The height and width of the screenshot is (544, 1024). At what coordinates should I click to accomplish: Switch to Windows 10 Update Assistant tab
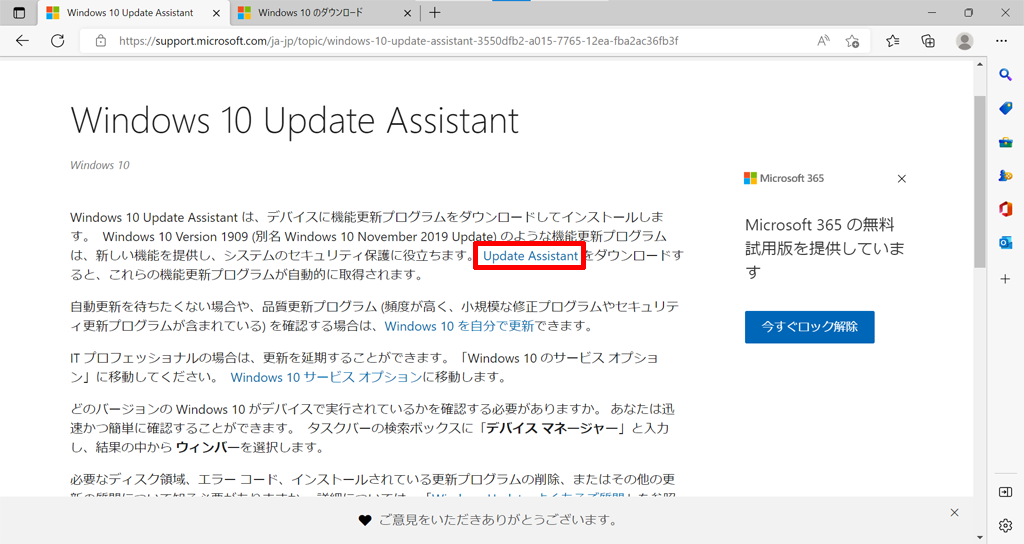[134, 13]
